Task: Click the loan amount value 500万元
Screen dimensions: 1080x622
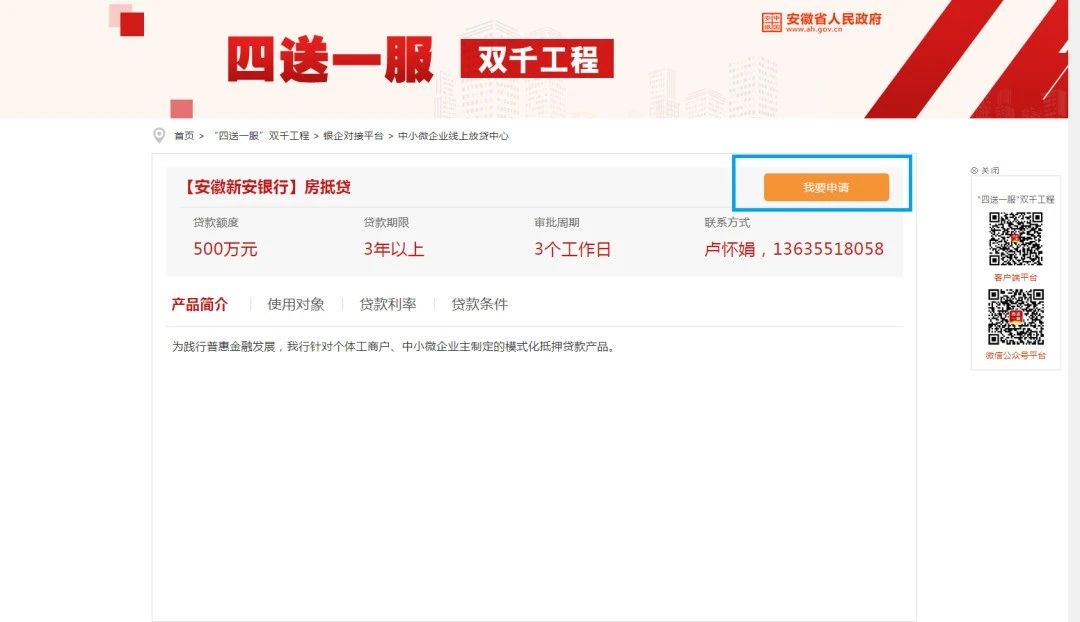Action: pyautogui.click(x=225, y=249)
